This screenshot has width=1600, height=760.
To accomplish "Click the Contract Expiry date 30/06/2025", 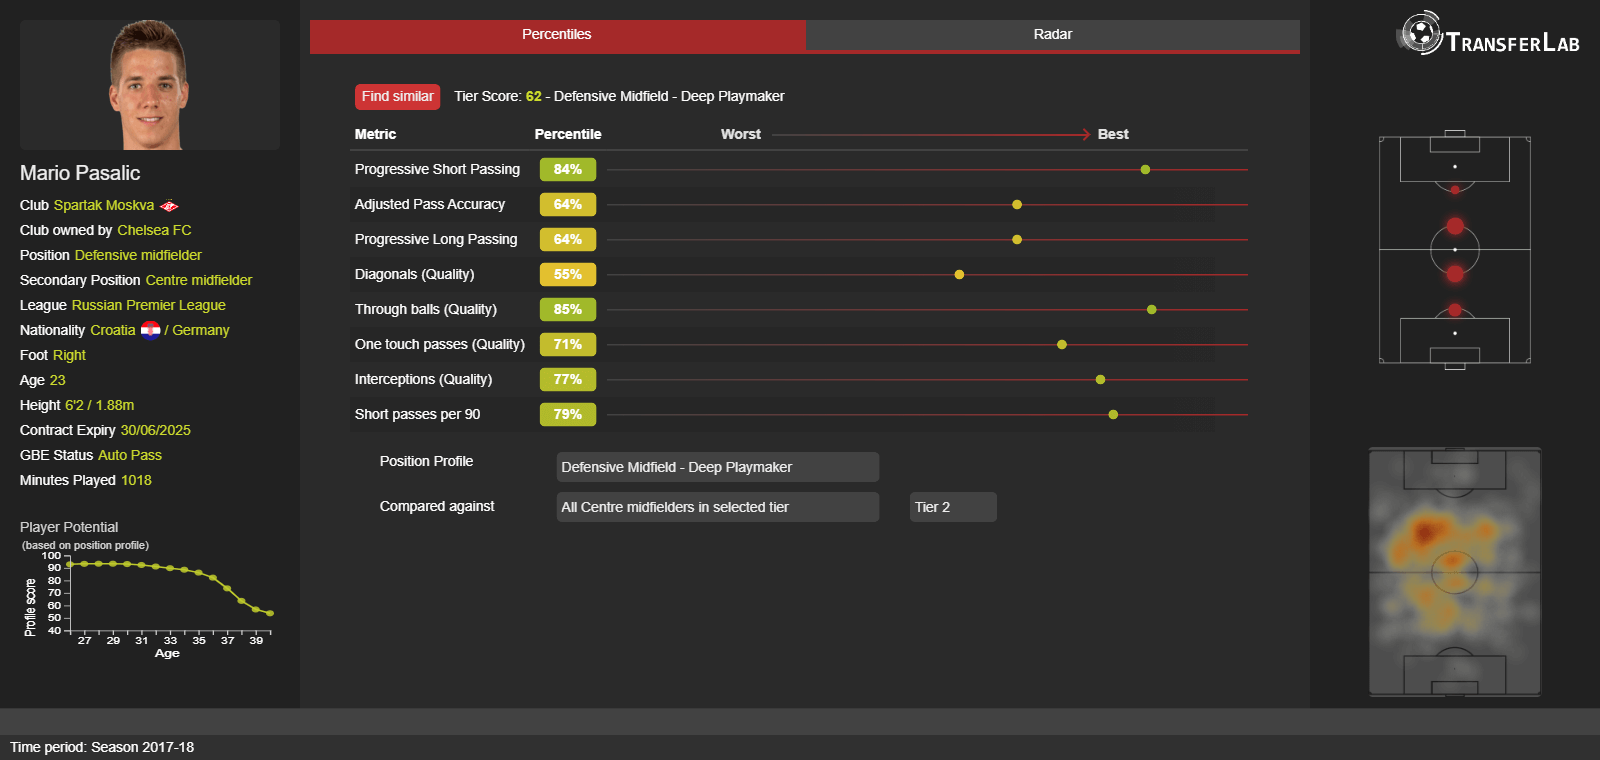I will click(155, 430).
